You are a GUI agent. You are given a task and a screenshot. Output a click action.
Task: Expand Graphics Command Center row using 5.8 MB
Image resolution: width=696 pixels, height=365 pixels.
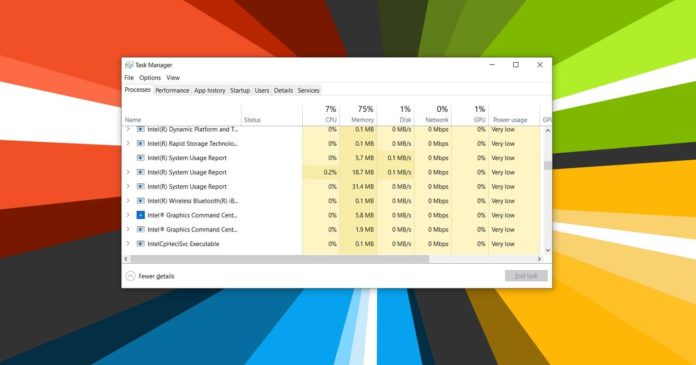128,215
